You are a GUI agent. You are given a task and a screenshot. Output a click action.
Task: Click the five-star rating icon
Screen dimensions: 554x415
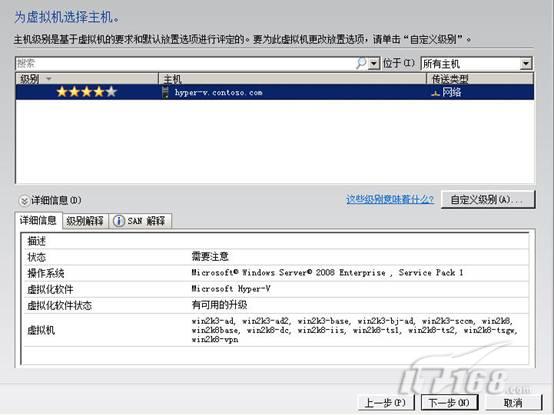87,92
